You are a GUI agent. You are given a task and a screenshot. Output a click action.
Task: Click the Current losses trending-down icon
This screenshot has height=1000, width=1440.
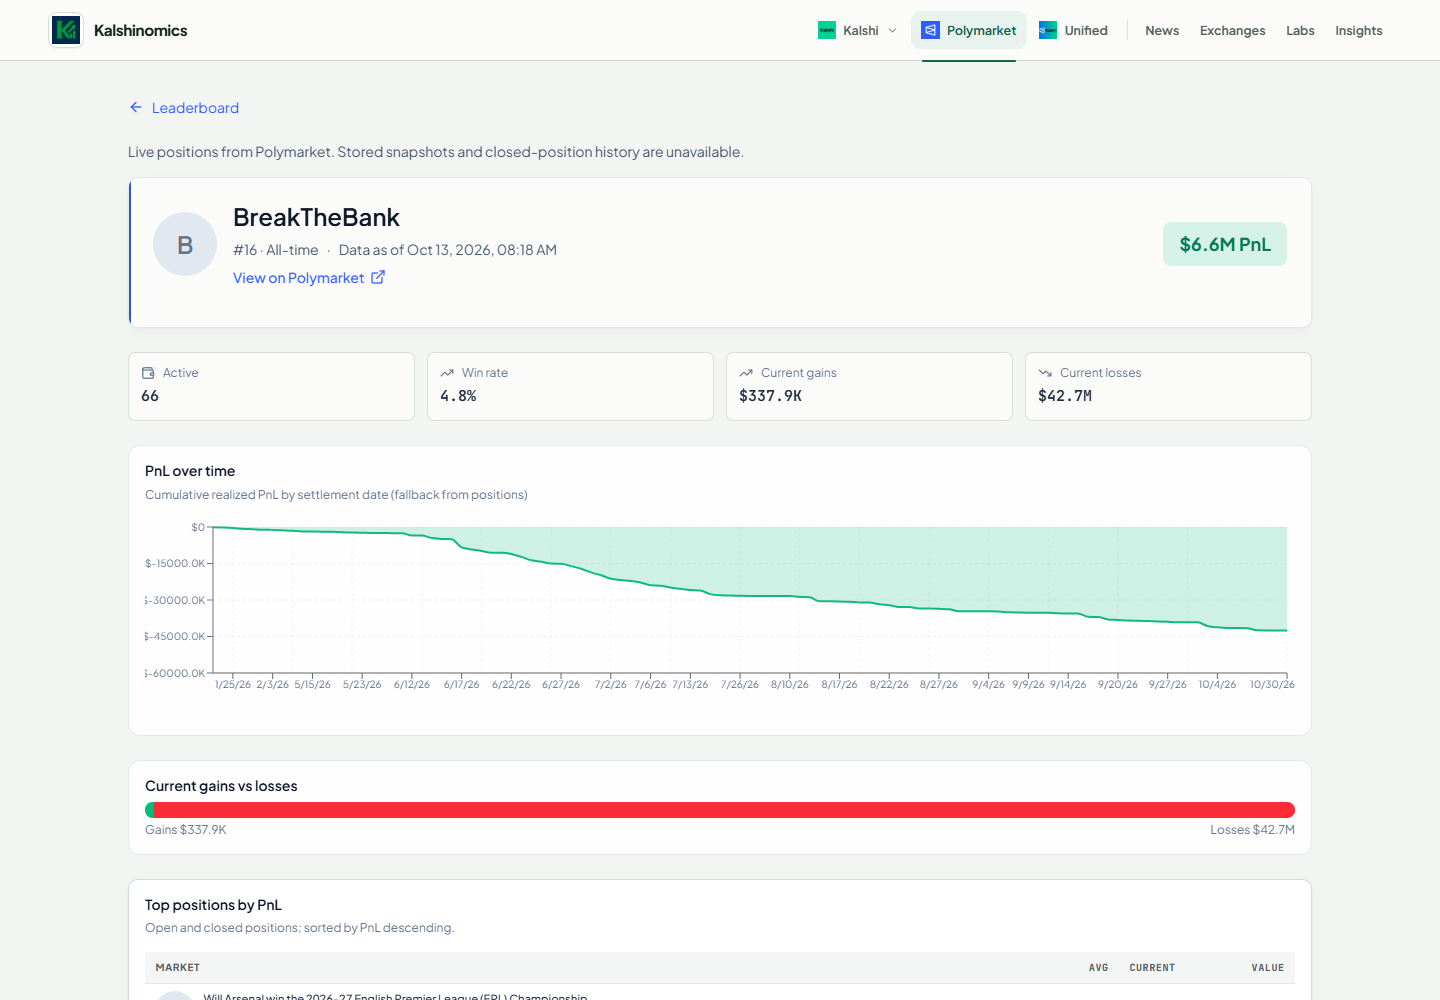click(1045, 373)
